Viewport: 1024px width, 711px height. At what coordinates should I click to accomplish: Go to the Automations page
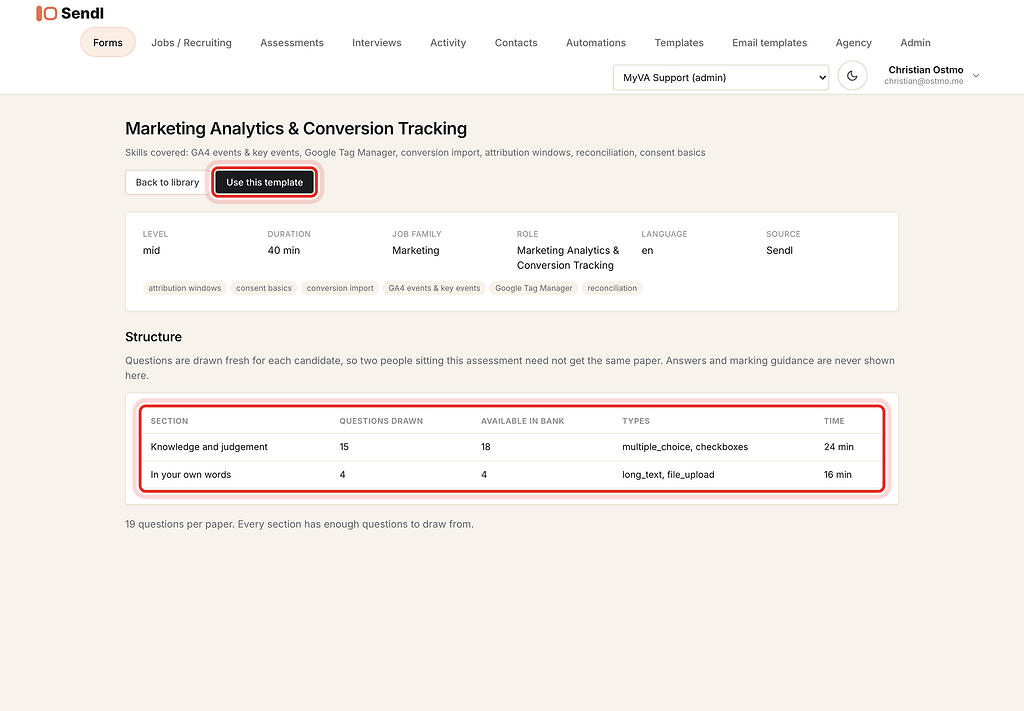point(596,42)
